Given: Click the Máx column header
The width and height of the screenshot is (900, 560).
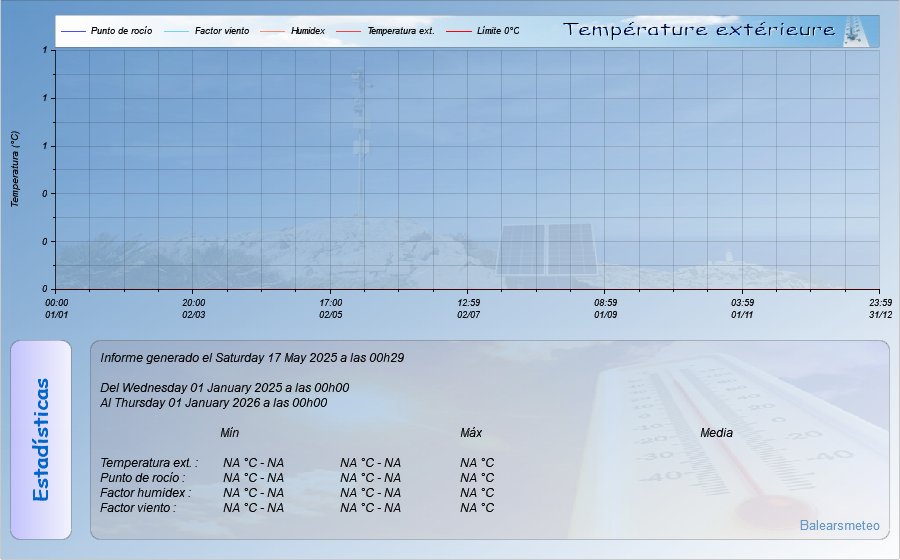Looking at the screenshot, I should click(x=471, y=433).
